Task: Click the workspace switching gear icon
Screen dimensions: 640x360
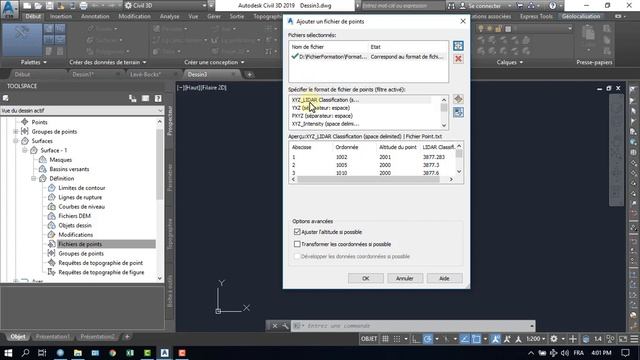Action: click(554, 339)
